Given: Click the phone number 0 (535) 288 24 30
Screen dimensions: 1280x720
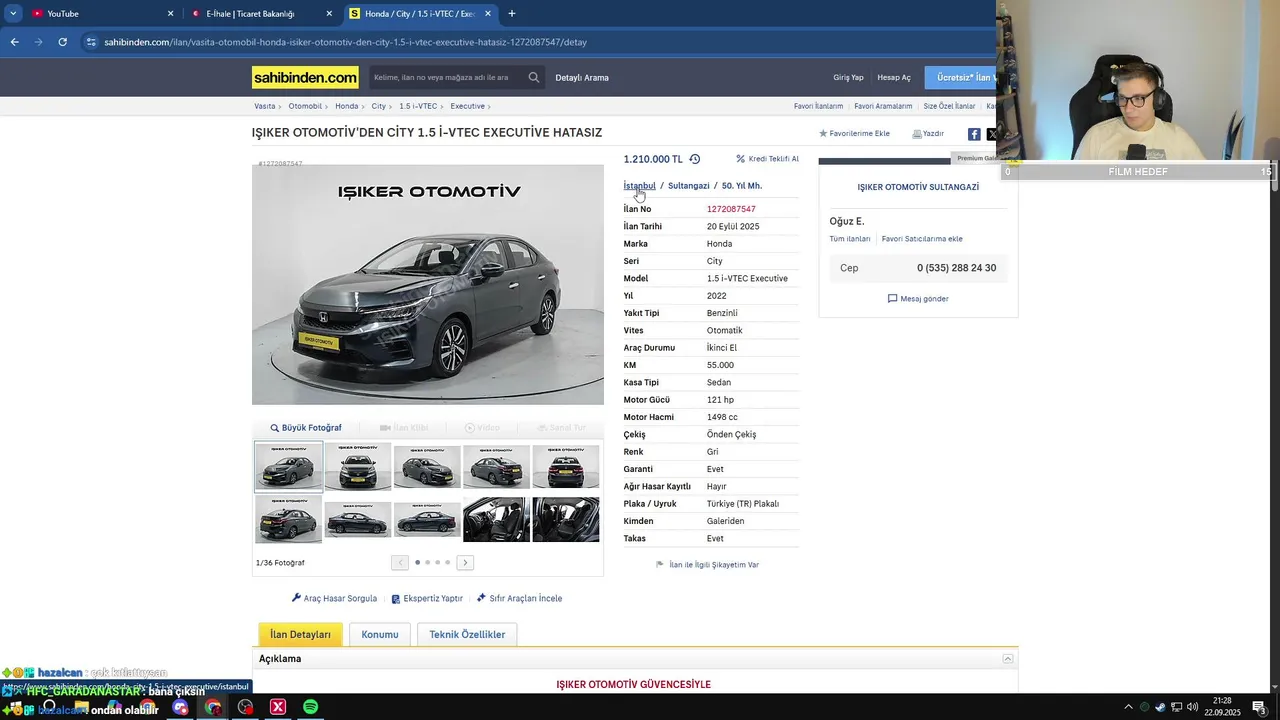Looking at the screenshot, I should coord(956,268).
